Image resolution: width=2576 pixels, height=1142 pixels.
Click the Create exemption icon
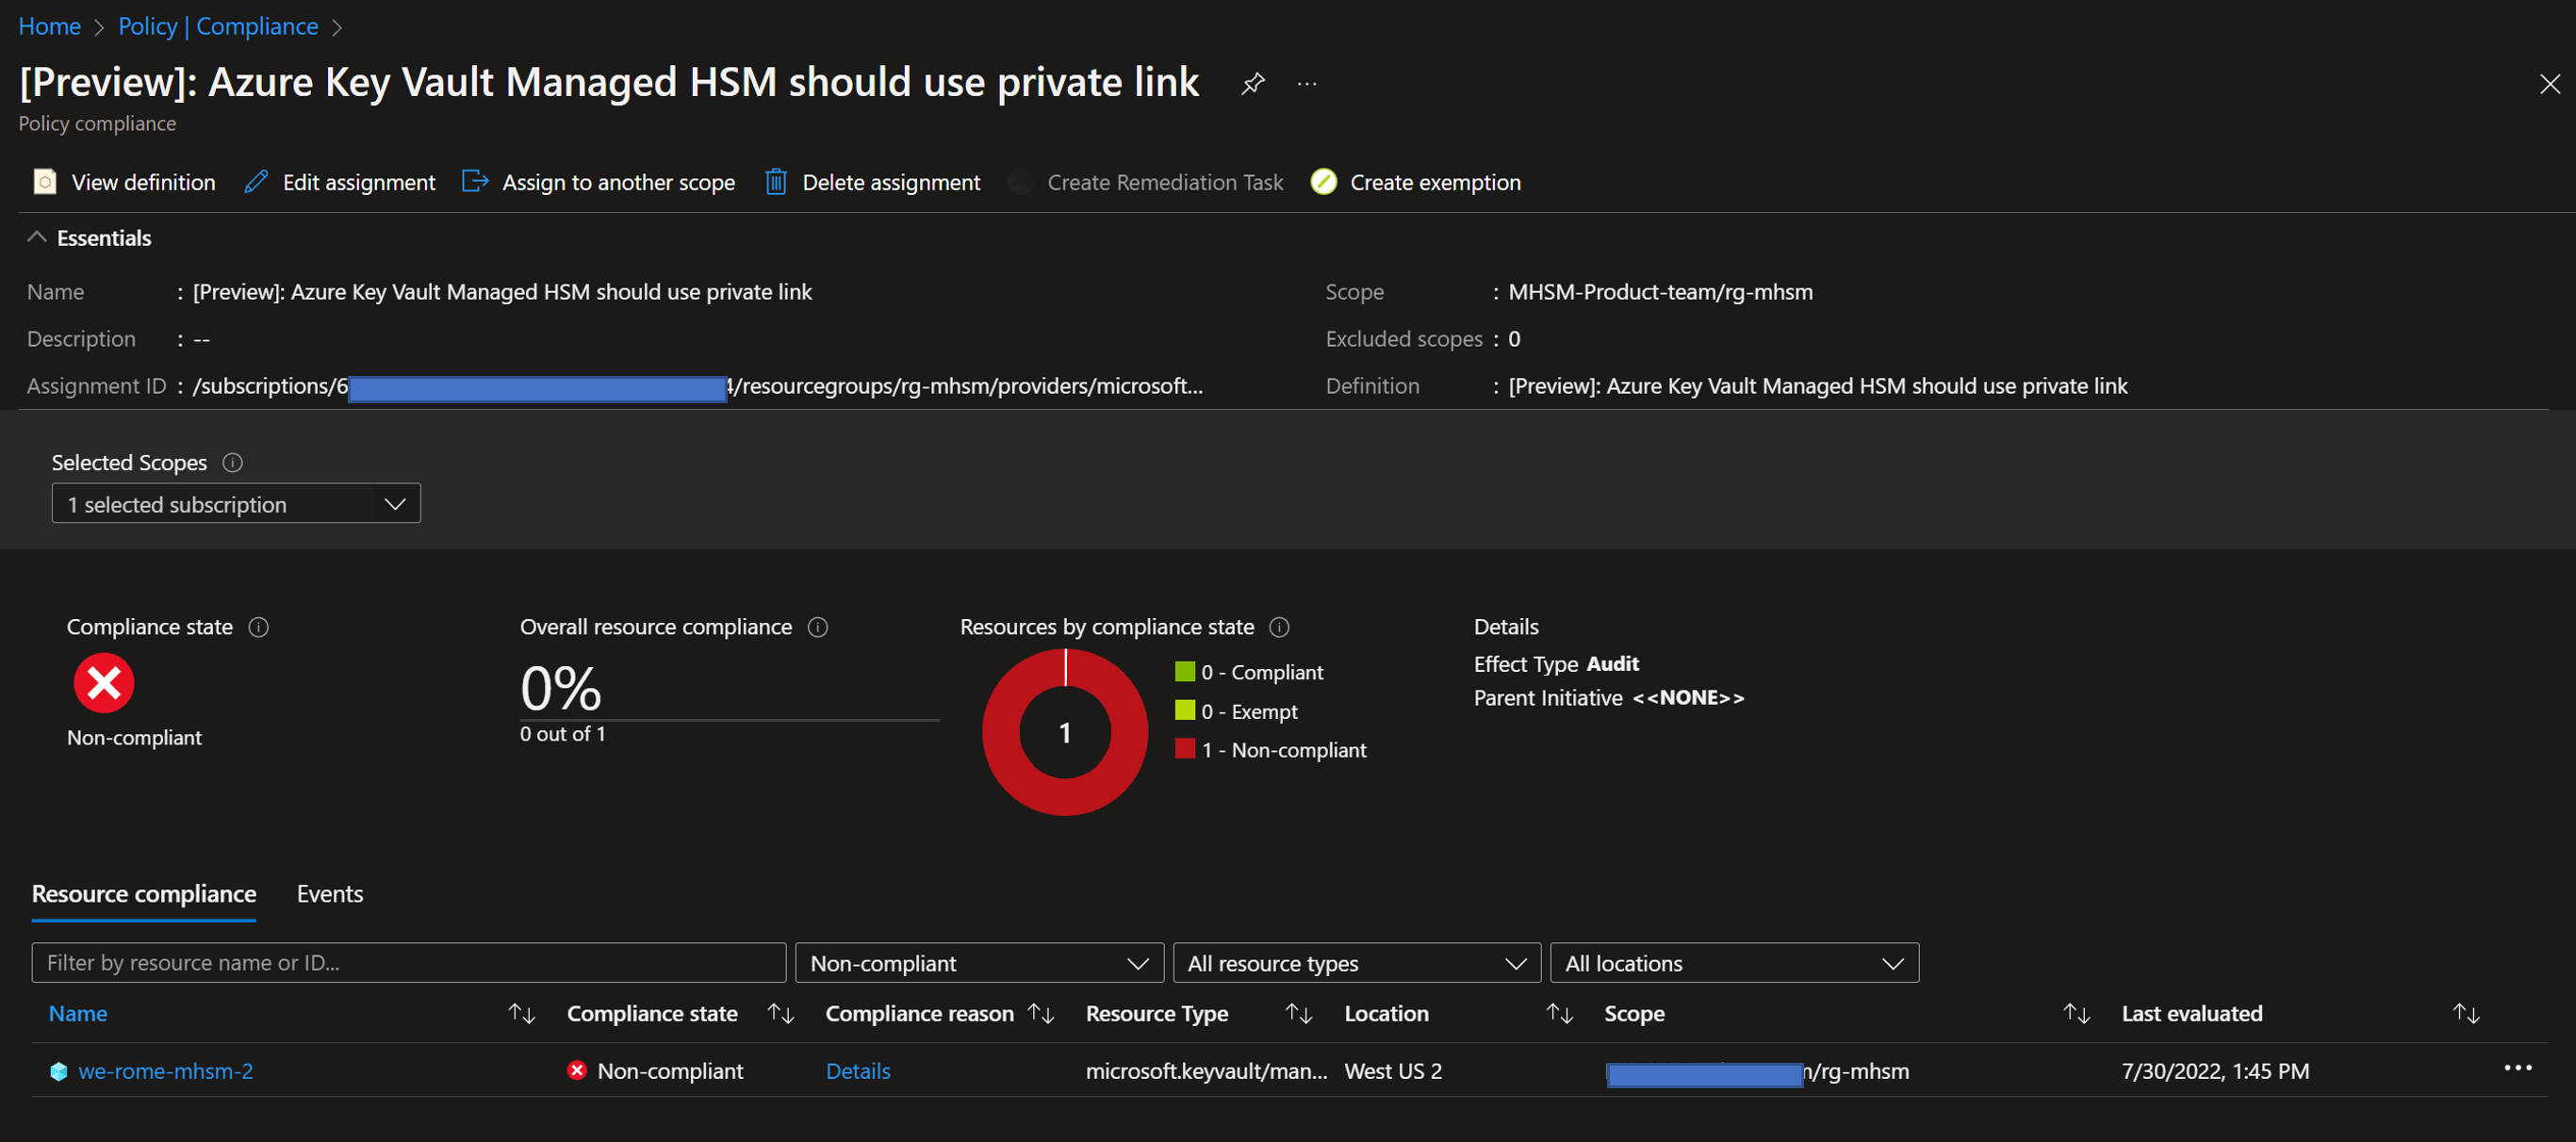click(x=1323, y=182)
